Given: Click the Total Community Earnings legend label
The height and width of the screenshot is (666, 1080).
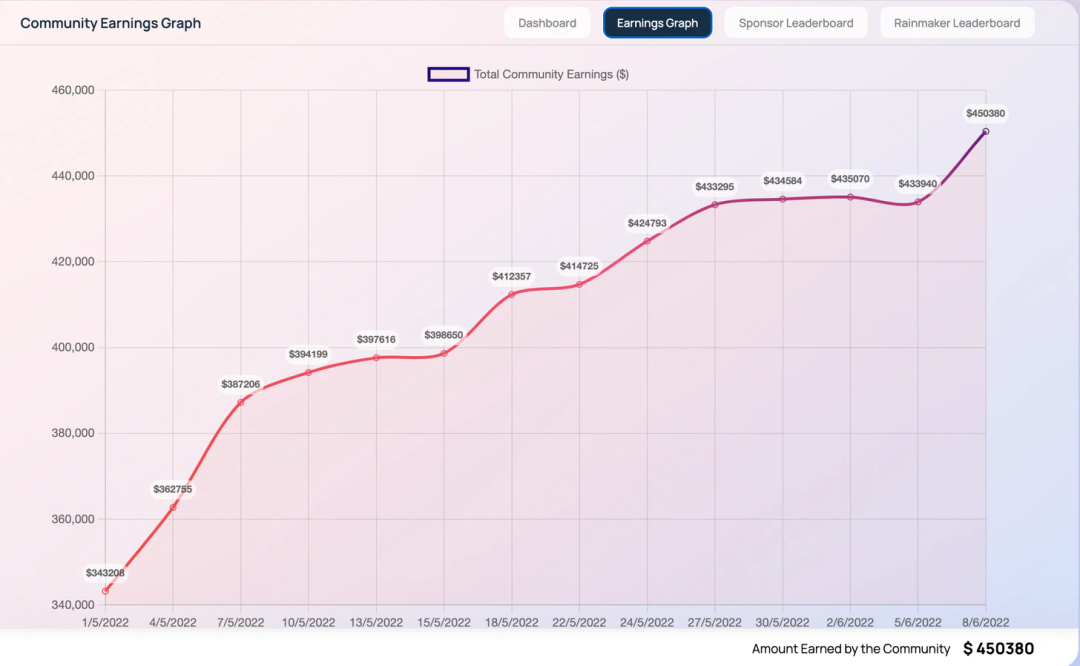Looking at the screenshot, I should coord(551,74).
